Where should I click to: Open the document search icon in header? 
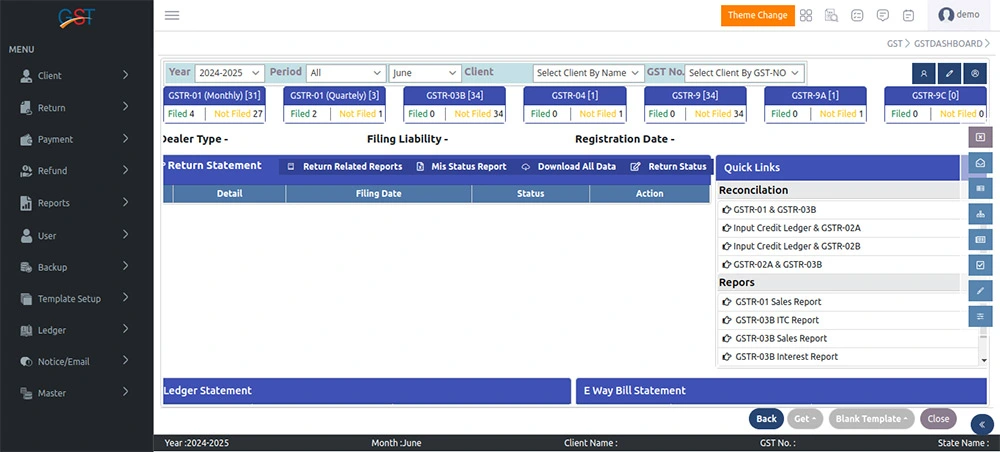click(831, 15)
